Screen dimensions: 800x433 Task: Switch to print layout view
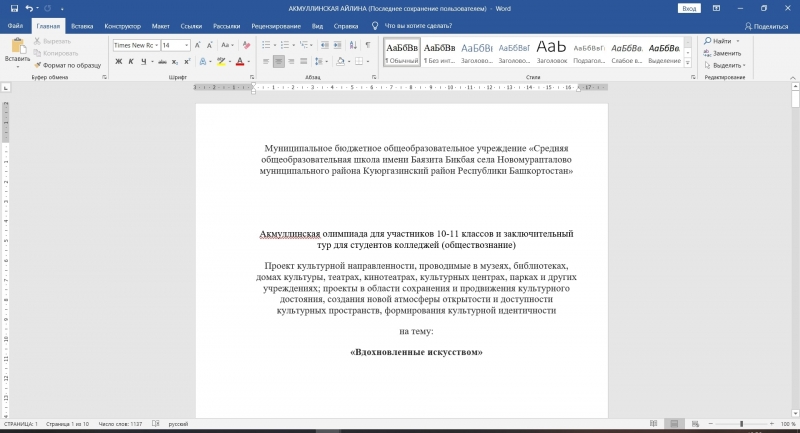(674, 424)
